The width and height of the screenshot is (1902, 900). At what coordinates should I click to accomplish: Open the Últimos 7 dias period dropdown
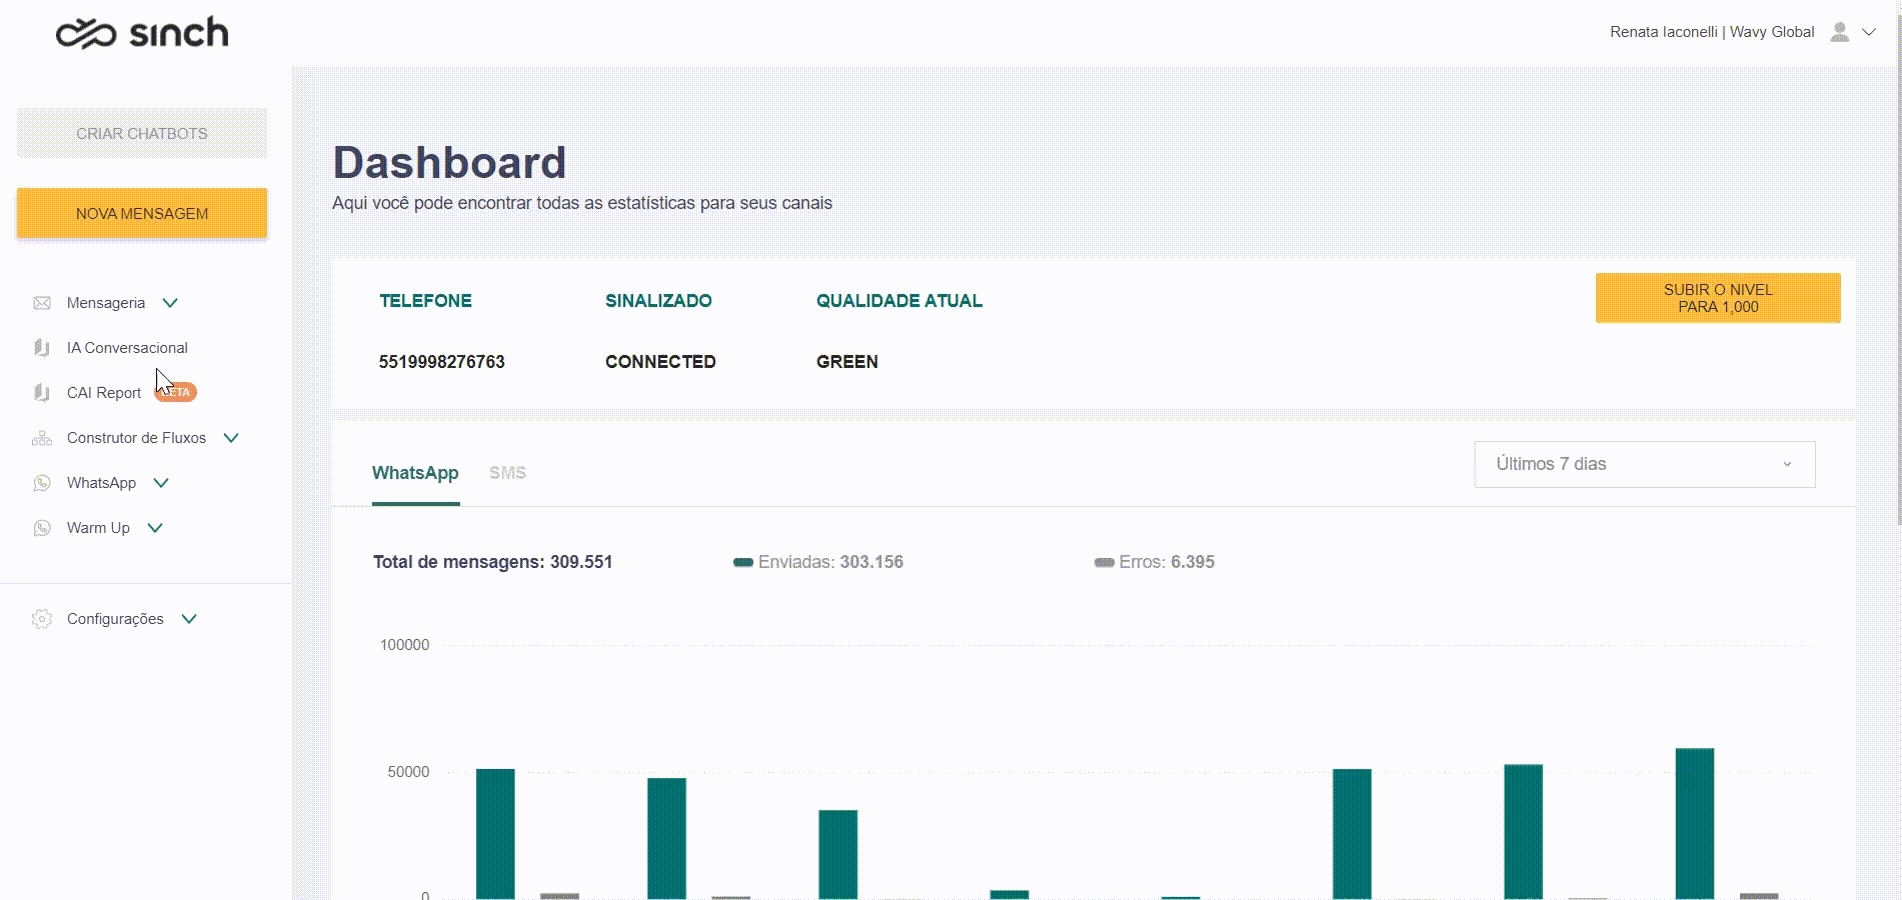point(1645,464)
